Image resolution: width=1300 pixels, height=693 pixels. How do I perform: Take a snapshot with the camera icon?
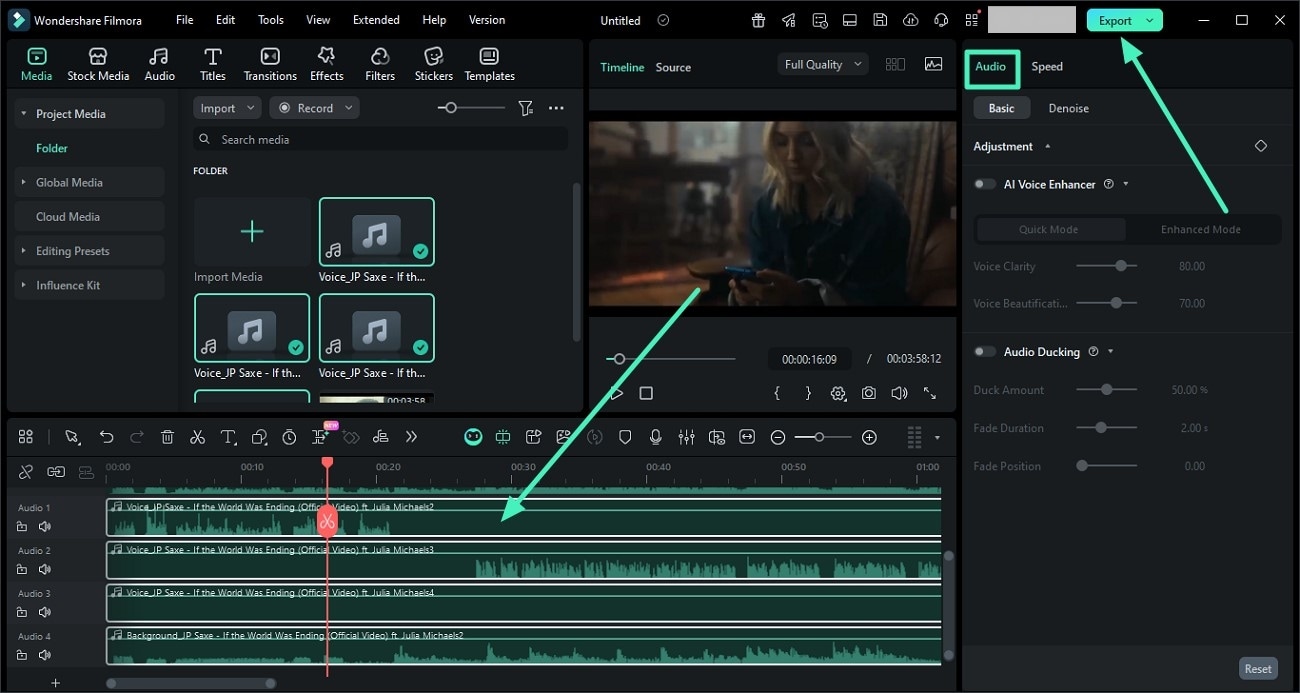pos(869,394)
